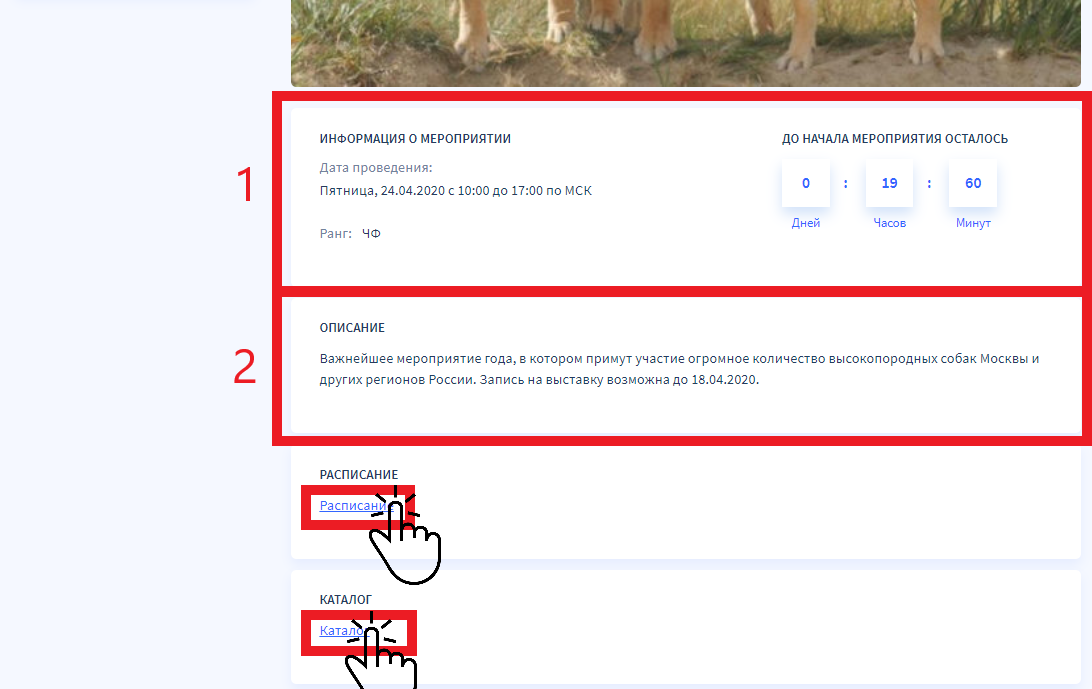Click the ДО НАЧАЛА МЕРОПРИЯТИЯ ОСТАЛОСЬ heading
Viewport: 1092px width, 689px height.
click(x=895, y=139)
